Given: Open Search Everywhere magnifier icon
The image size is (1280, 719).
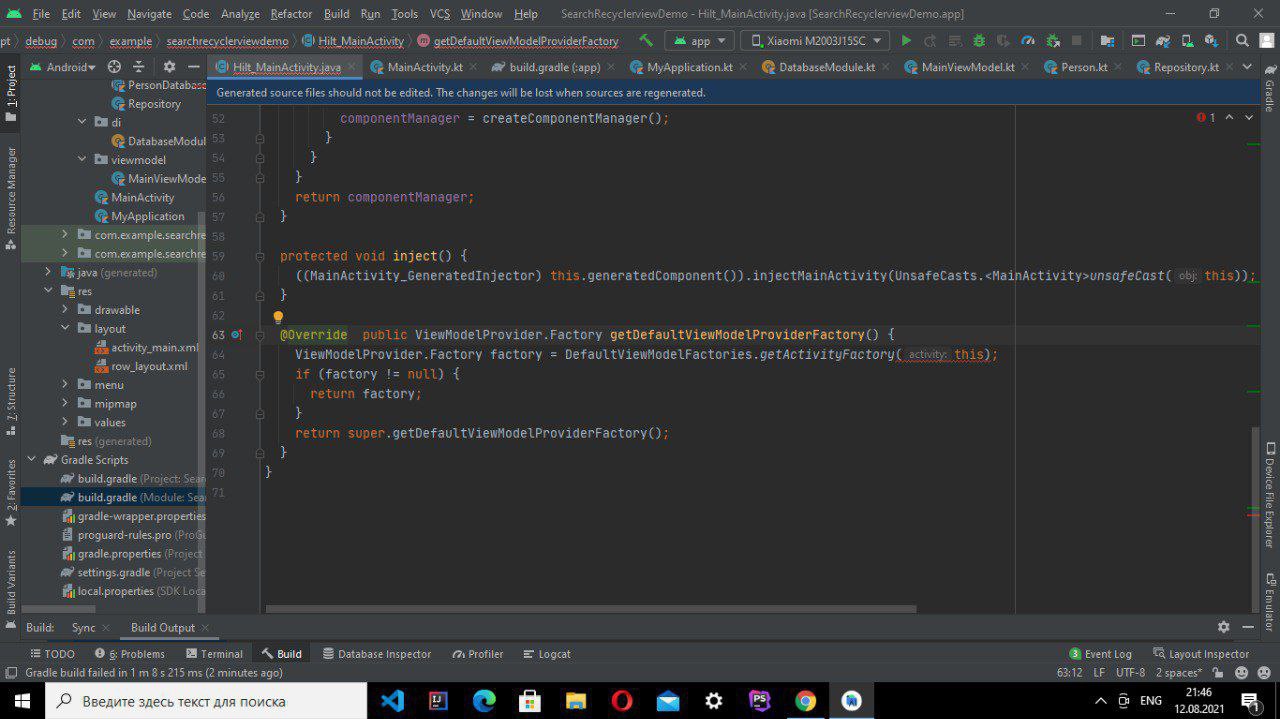Looking at the screenshot, I should 1242,41.
